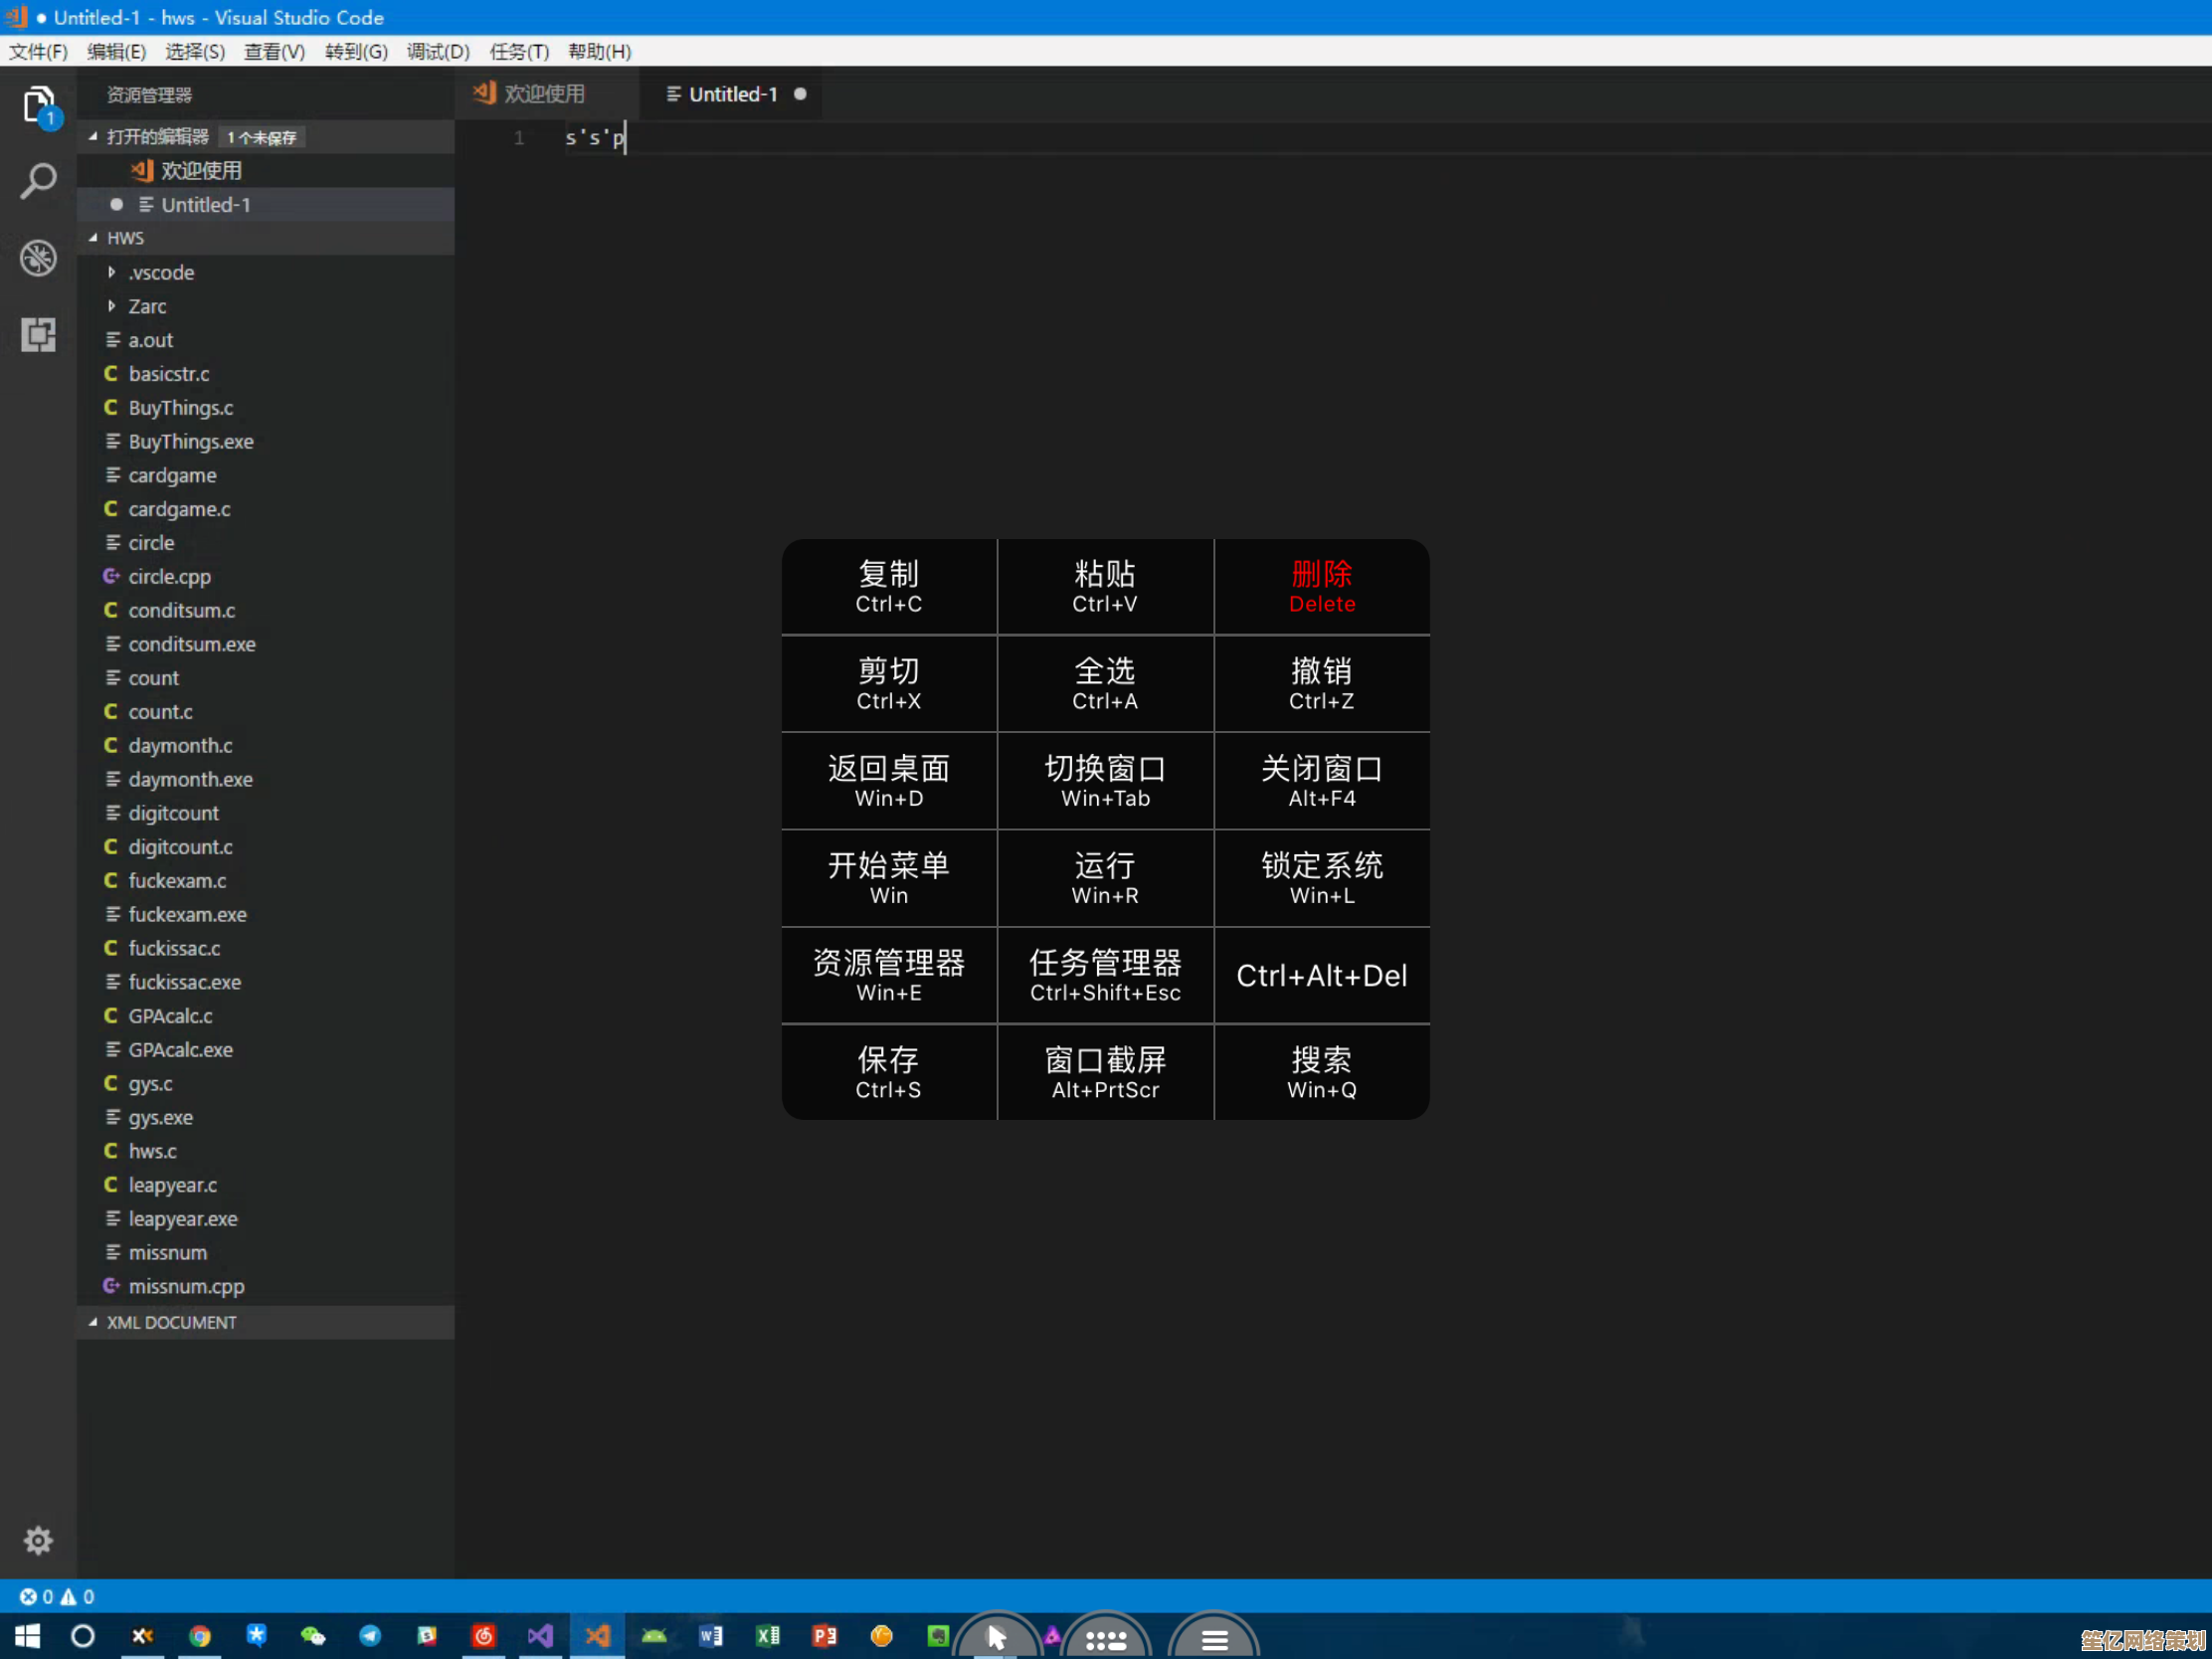Screen dimensions: 2212x1659
Task: Open the 文件(F) menu
Action: [38, 51]
